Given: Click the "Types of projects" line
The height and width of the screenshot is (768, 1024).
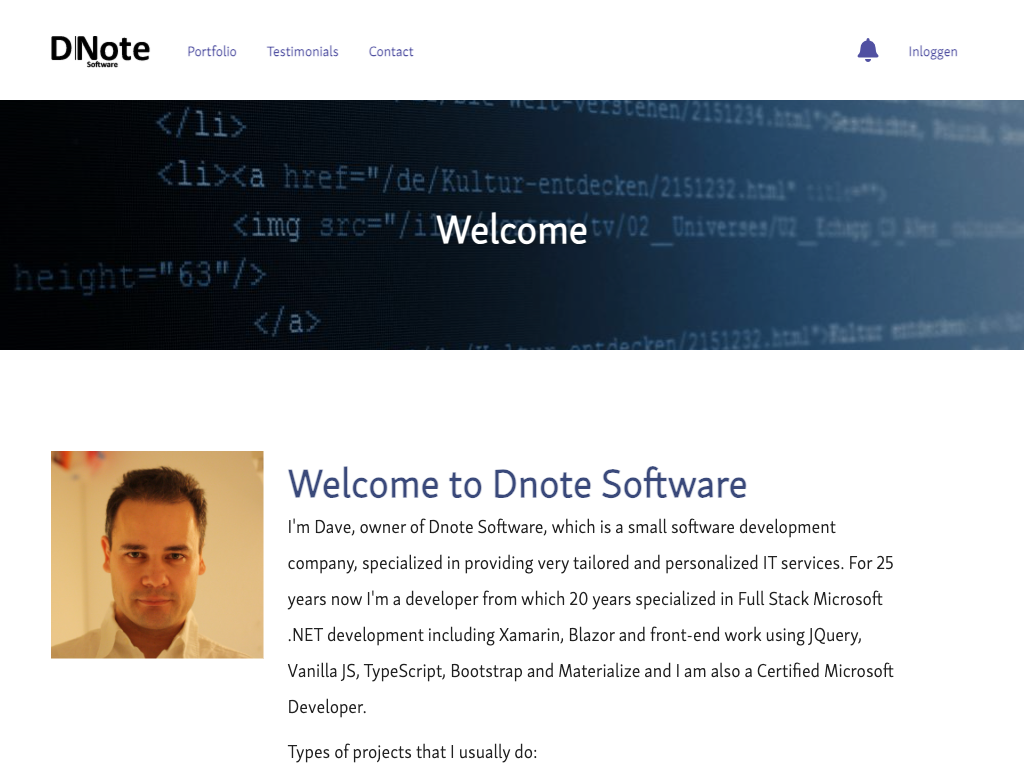Looking at the screenshot, I should tap(412, 751).
